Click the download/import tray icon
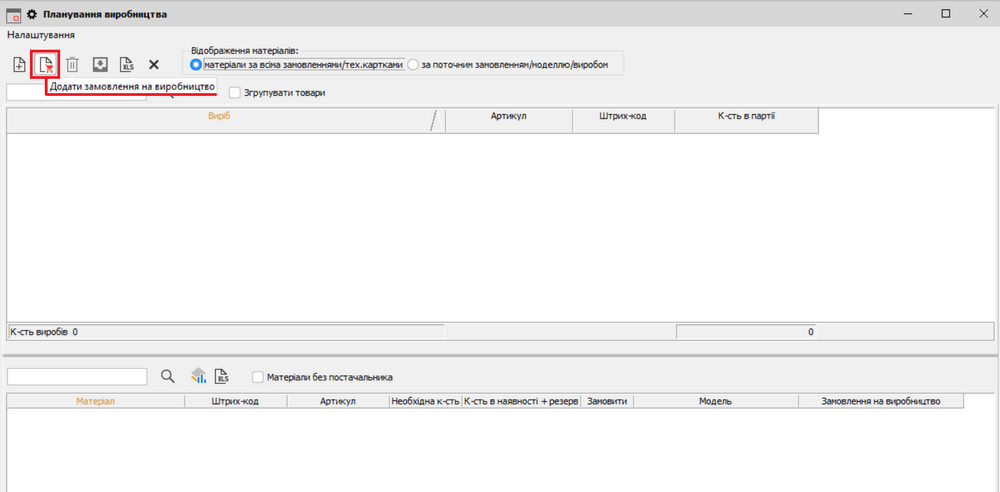This screenshot has width=1000, height=492. tap(100, 65)
